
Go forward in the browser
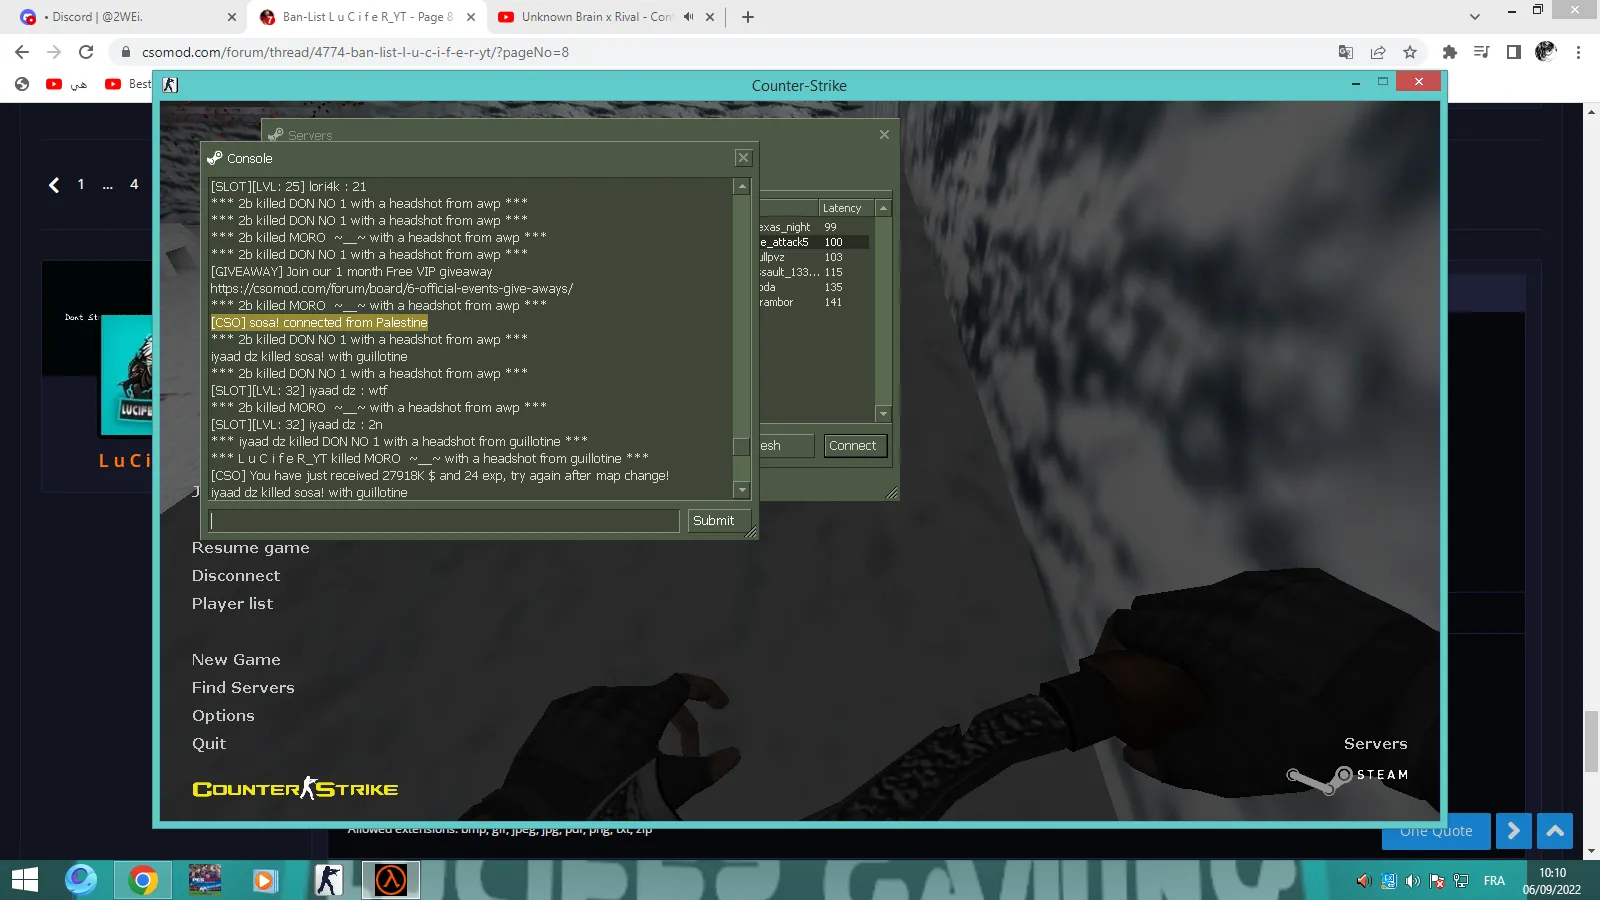(x=54, y=52)
